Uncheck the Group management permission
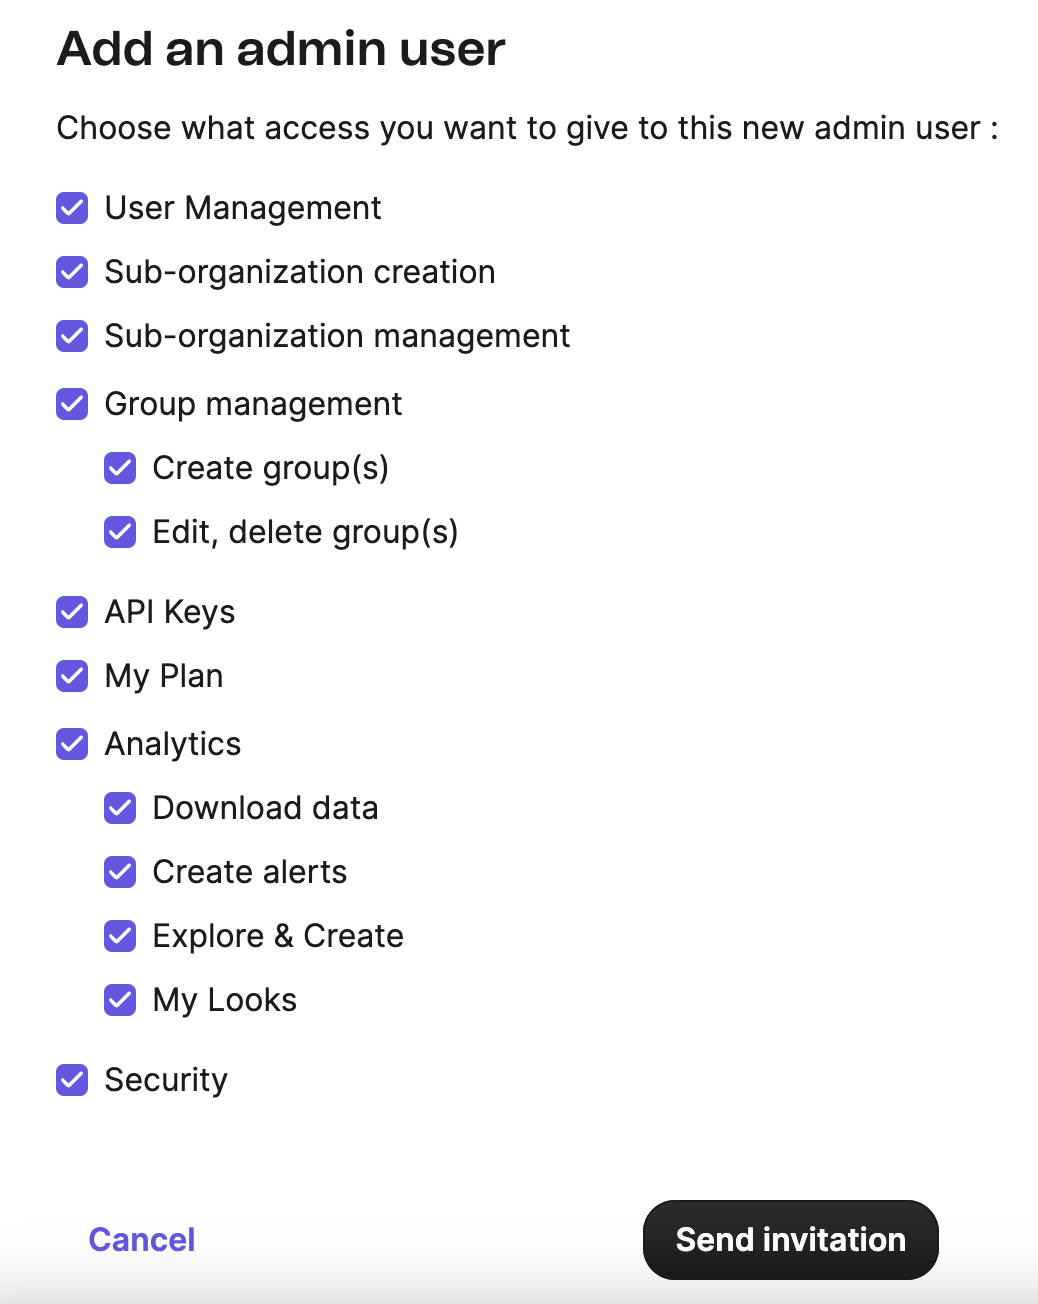 click(x=72, y=404)
